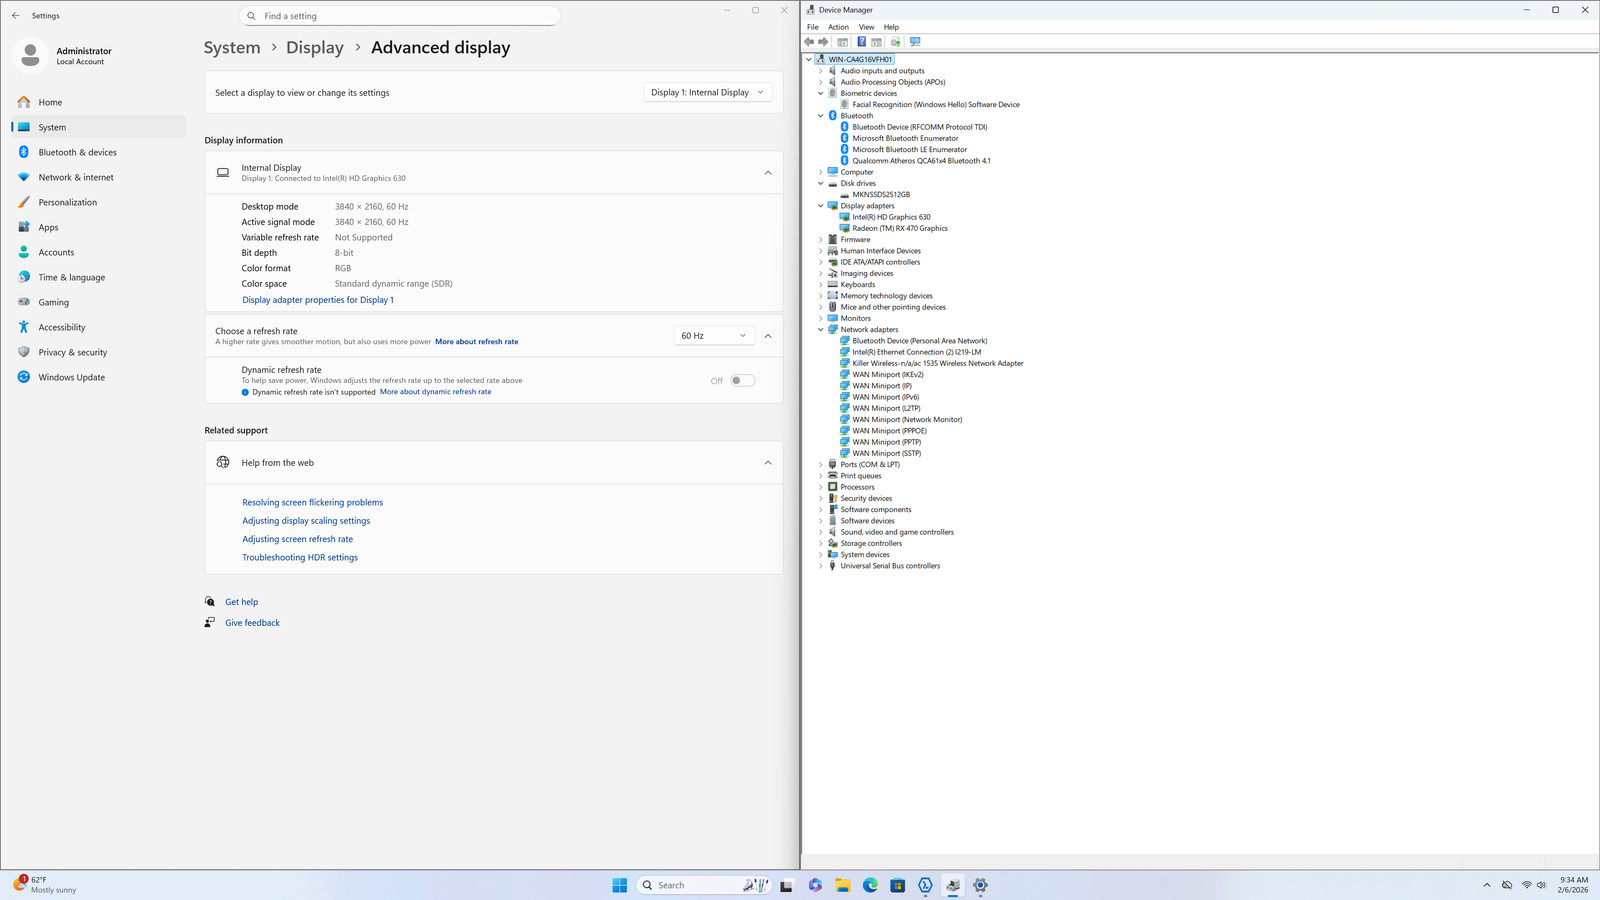Select the Radeon RX 470 Graphics device
The height and width of the screenshot is (900, 1600).
click(x=899, y=228)
